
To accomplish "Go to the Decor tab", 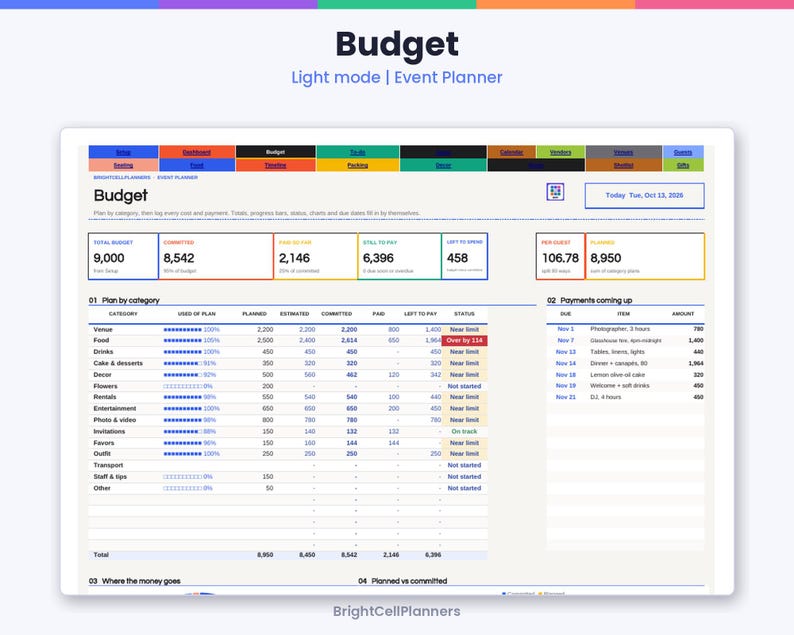I will (443, 165).
